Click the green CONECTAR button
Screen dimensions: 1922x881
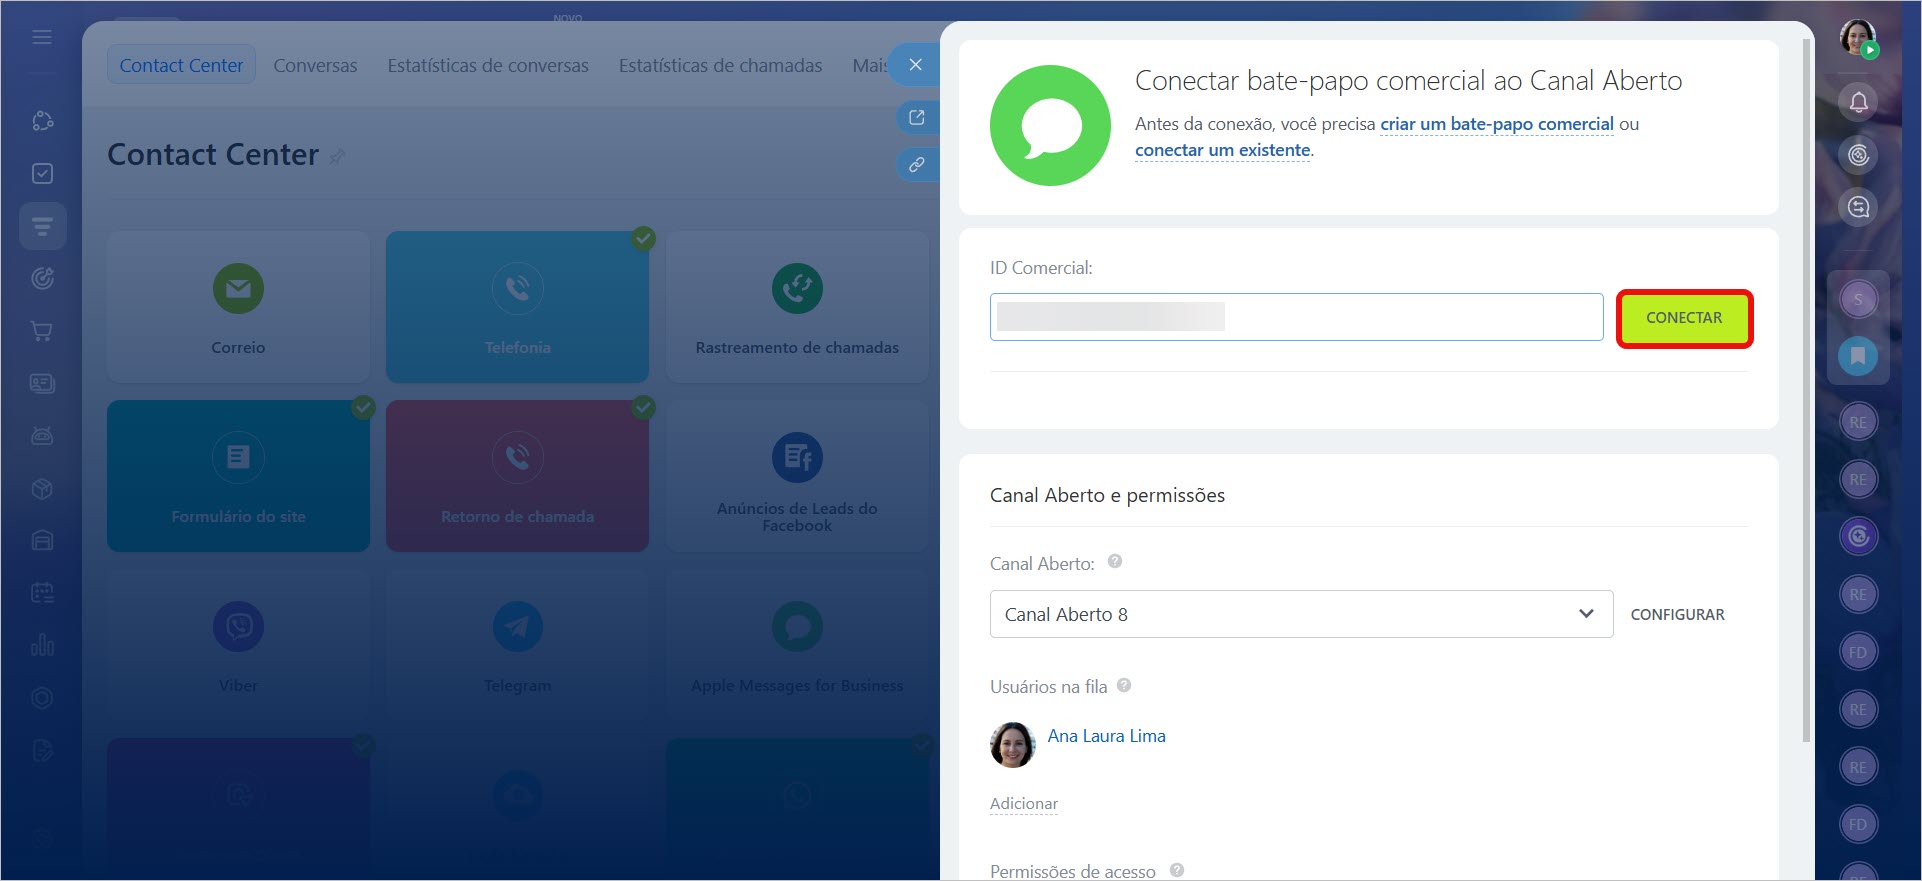pos(1684,318)
